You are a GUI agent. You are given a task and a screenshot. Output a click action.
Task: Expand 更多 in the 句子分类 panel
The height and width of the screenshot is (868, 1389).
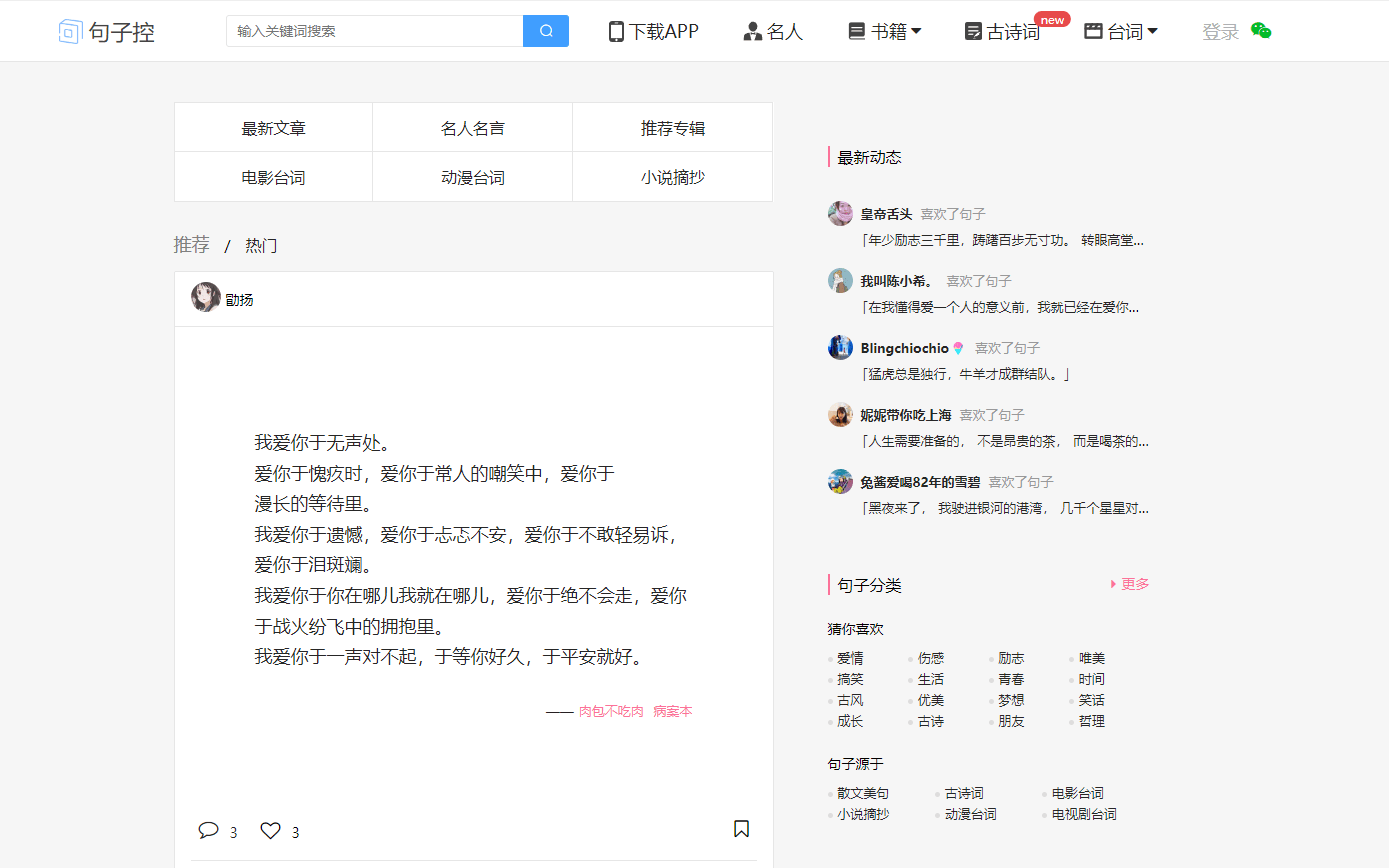[x=1133, y=584]
